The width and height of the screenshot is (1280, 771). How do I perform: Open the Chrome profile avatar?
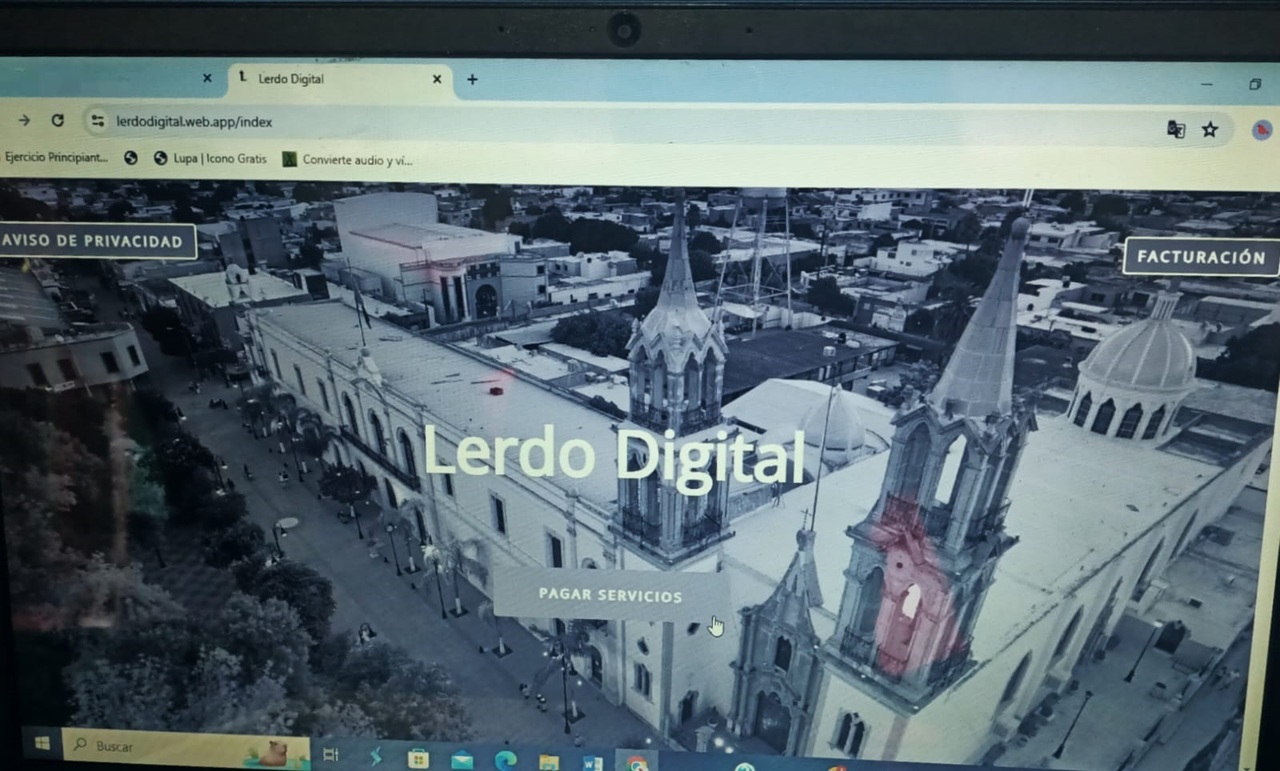point(1262,130)
